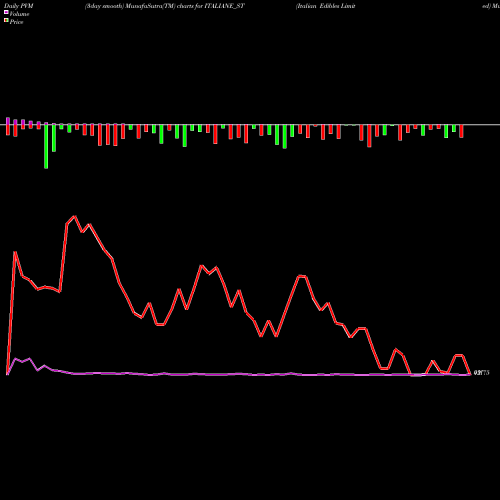
Task: Select the 'Volume' legend label
Action: tap(19, 14)
